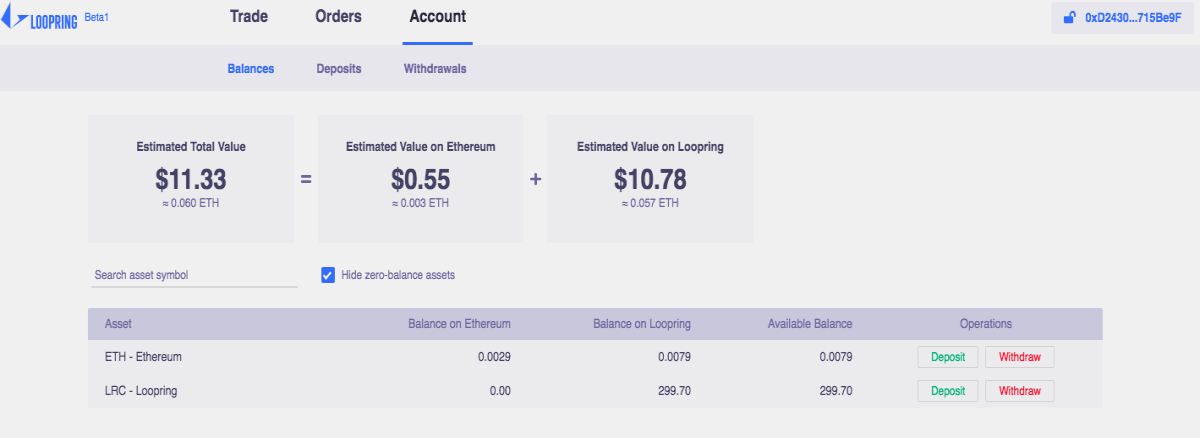Screen dimensions: 1200x438
Task: Select the Account tab
Action: click(x=437, y=17)
